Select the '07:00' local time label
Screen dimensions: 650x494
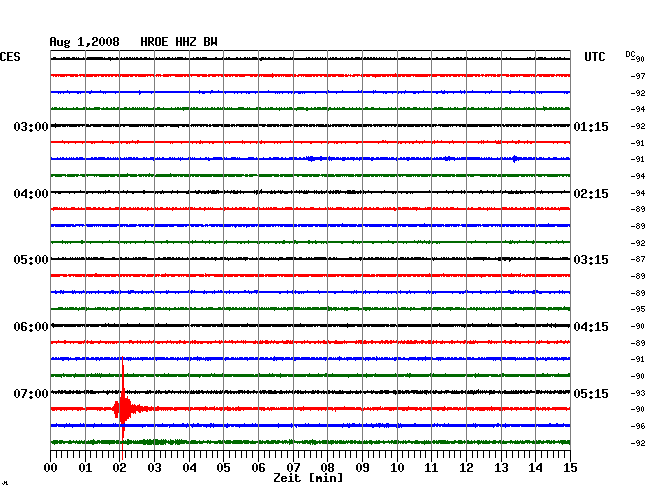(x=31, y=393)
